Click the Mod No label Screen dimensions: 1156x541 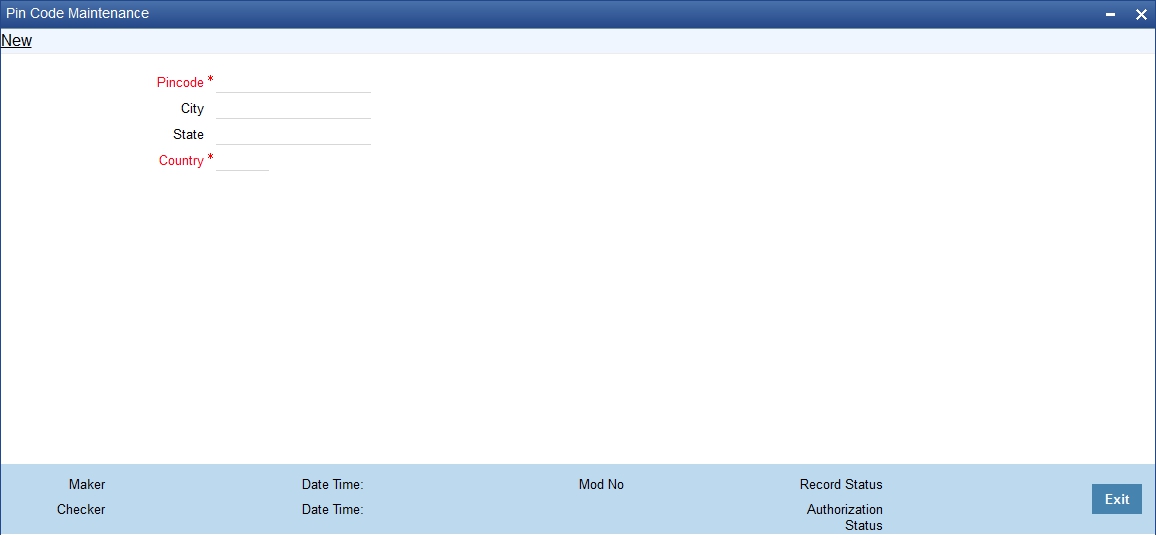coord(601,484)
